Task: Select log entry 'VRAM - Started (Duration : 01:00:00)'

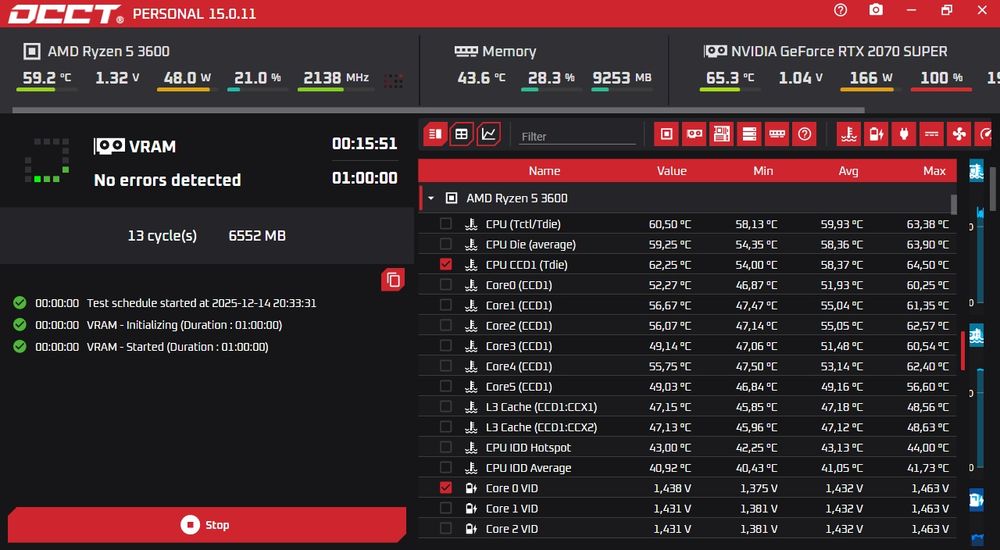Action: [177, 346]
